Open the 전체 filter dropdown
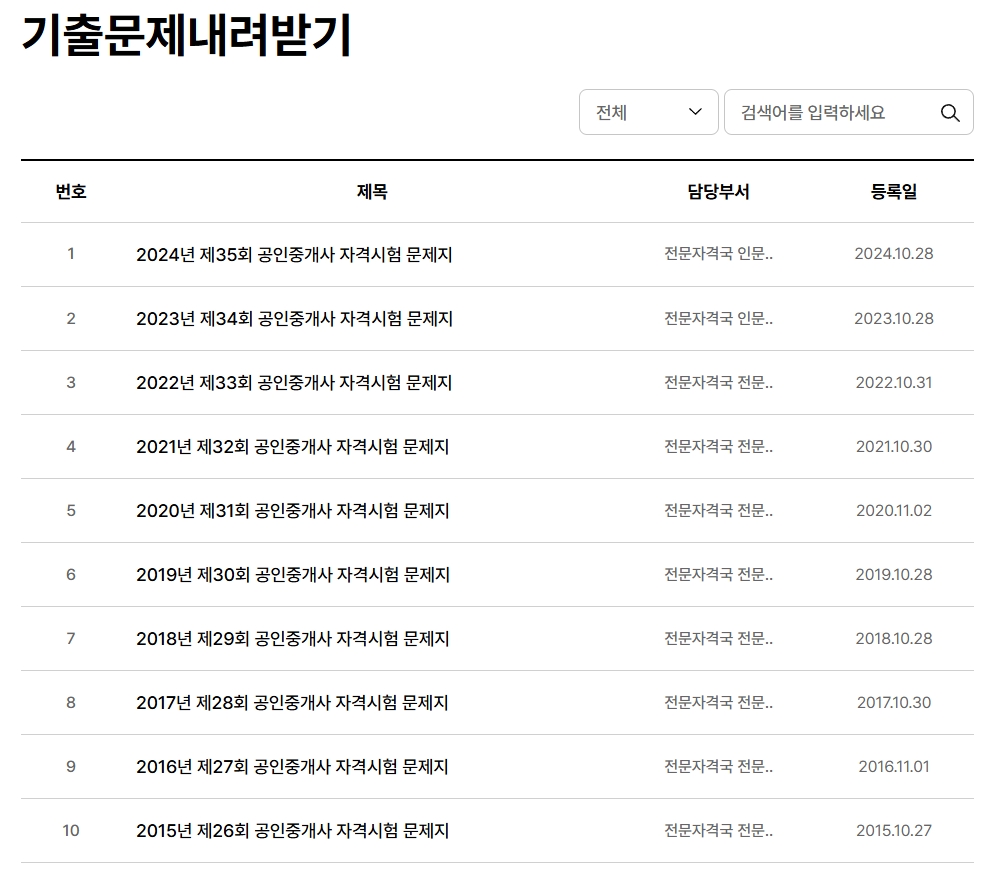994x873 pixels. pyautogui.click(x=648, y=112)
